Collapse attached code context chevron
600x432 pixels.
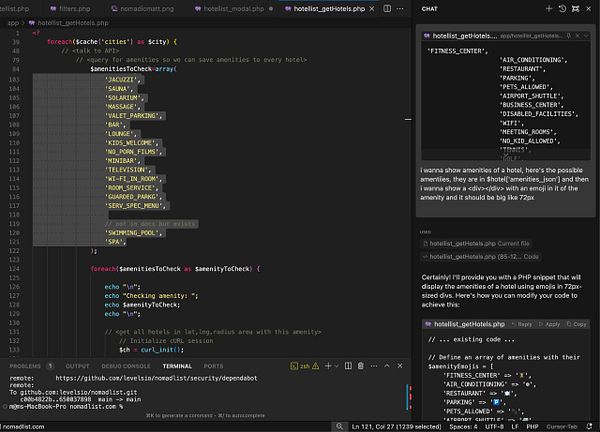[x=586, y=36]
